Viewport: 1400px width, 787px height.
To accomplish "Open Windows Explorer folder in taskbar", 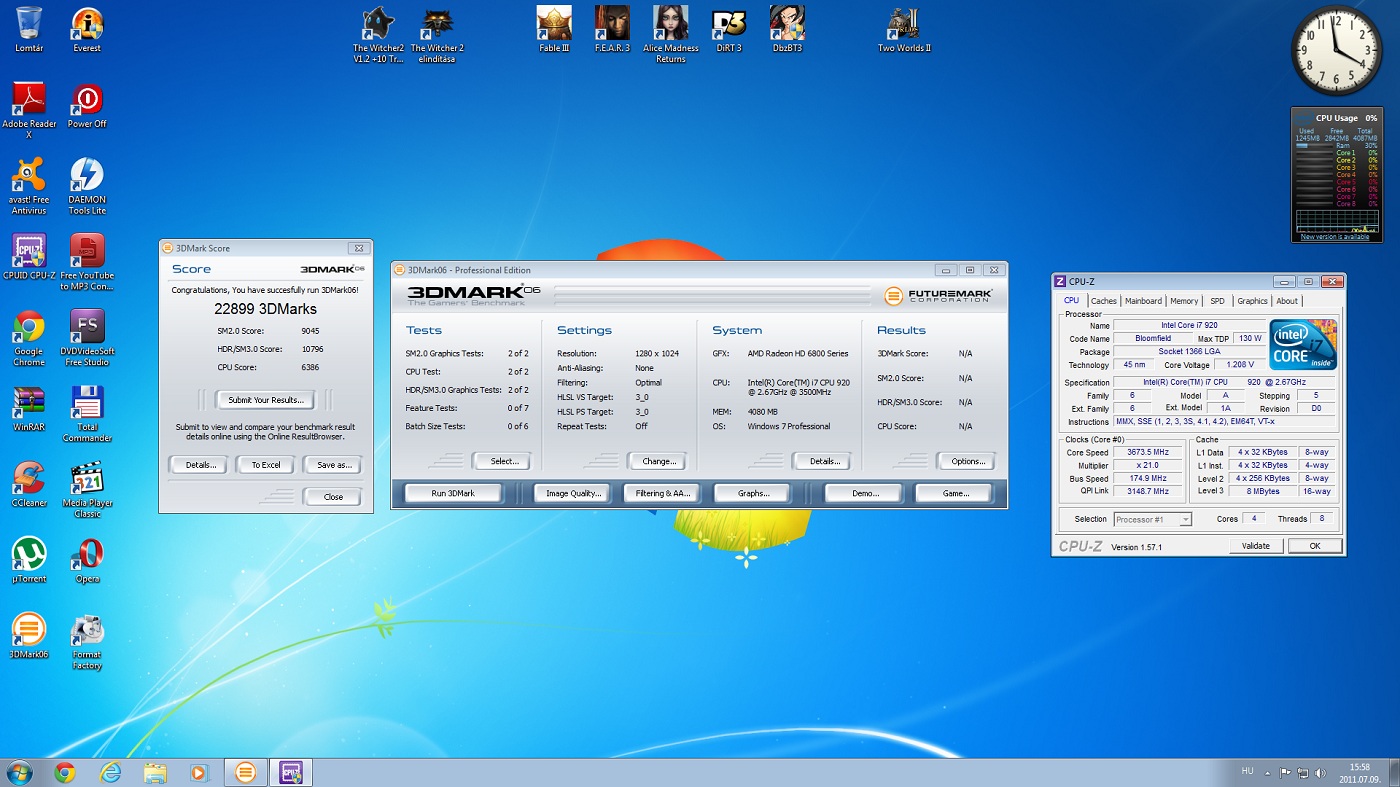I will point(155,772).
